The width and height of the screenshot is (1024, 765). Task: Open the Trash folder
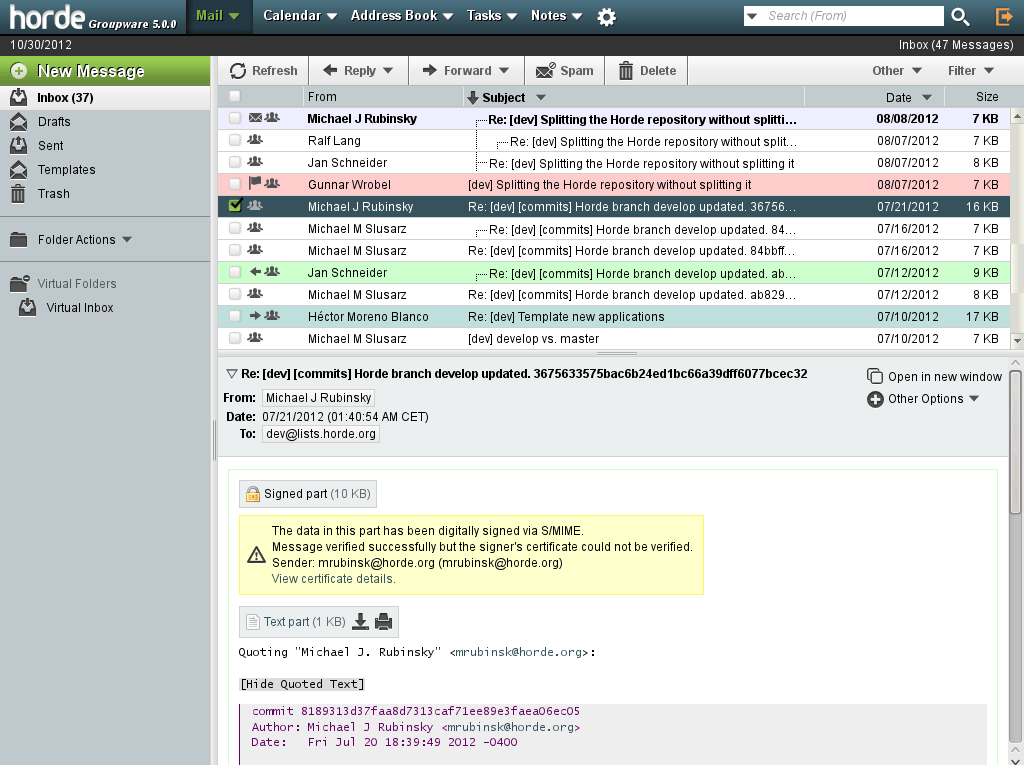tap(54, 194)
